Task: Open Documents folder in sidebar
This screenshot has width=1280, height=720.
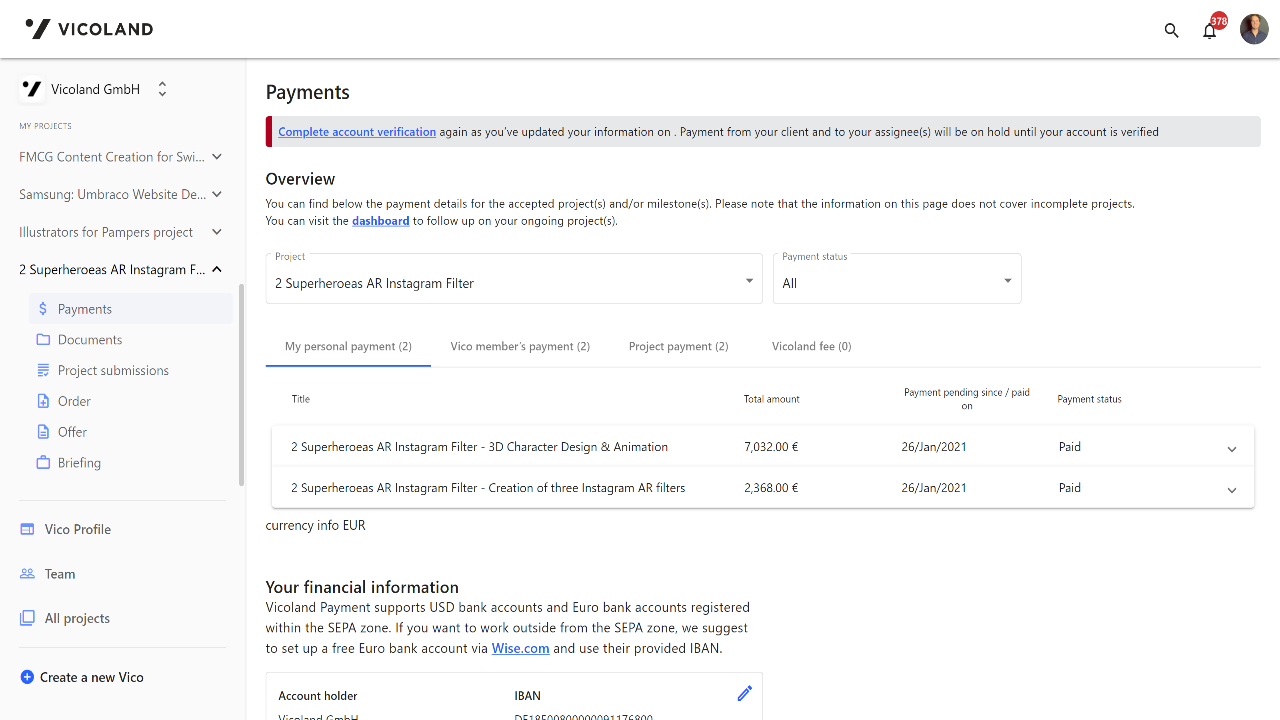Action: point(89,340)
